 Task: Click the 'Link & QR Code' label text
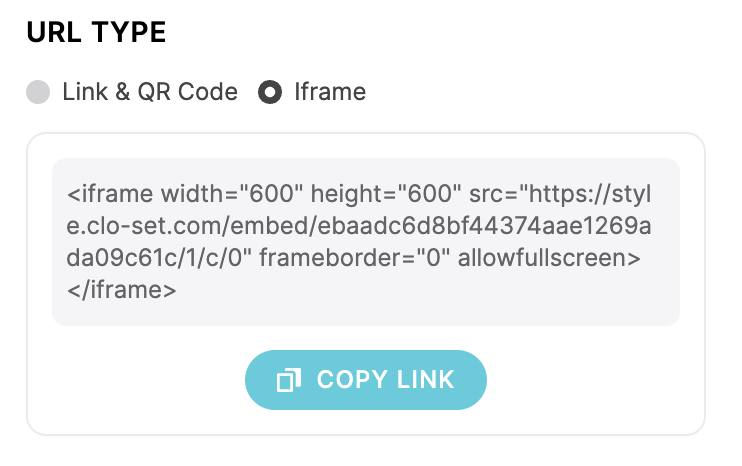(150, 92)
